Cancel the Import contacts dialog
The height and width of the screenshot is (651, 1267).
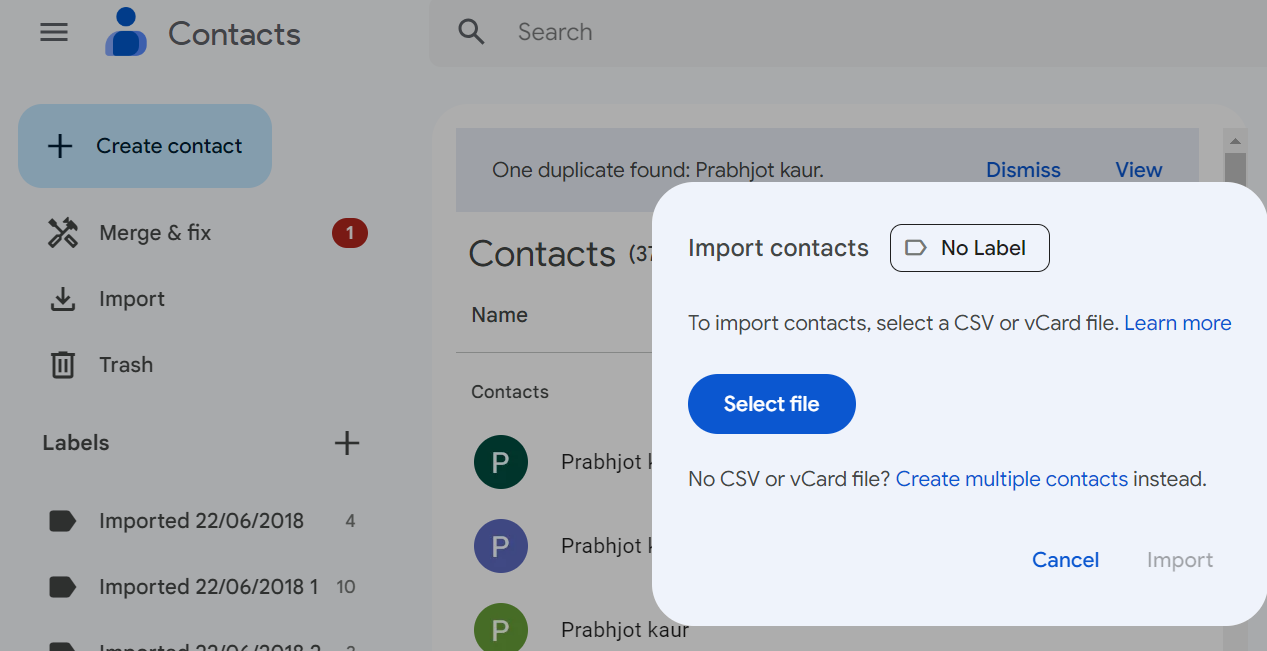1065,560
